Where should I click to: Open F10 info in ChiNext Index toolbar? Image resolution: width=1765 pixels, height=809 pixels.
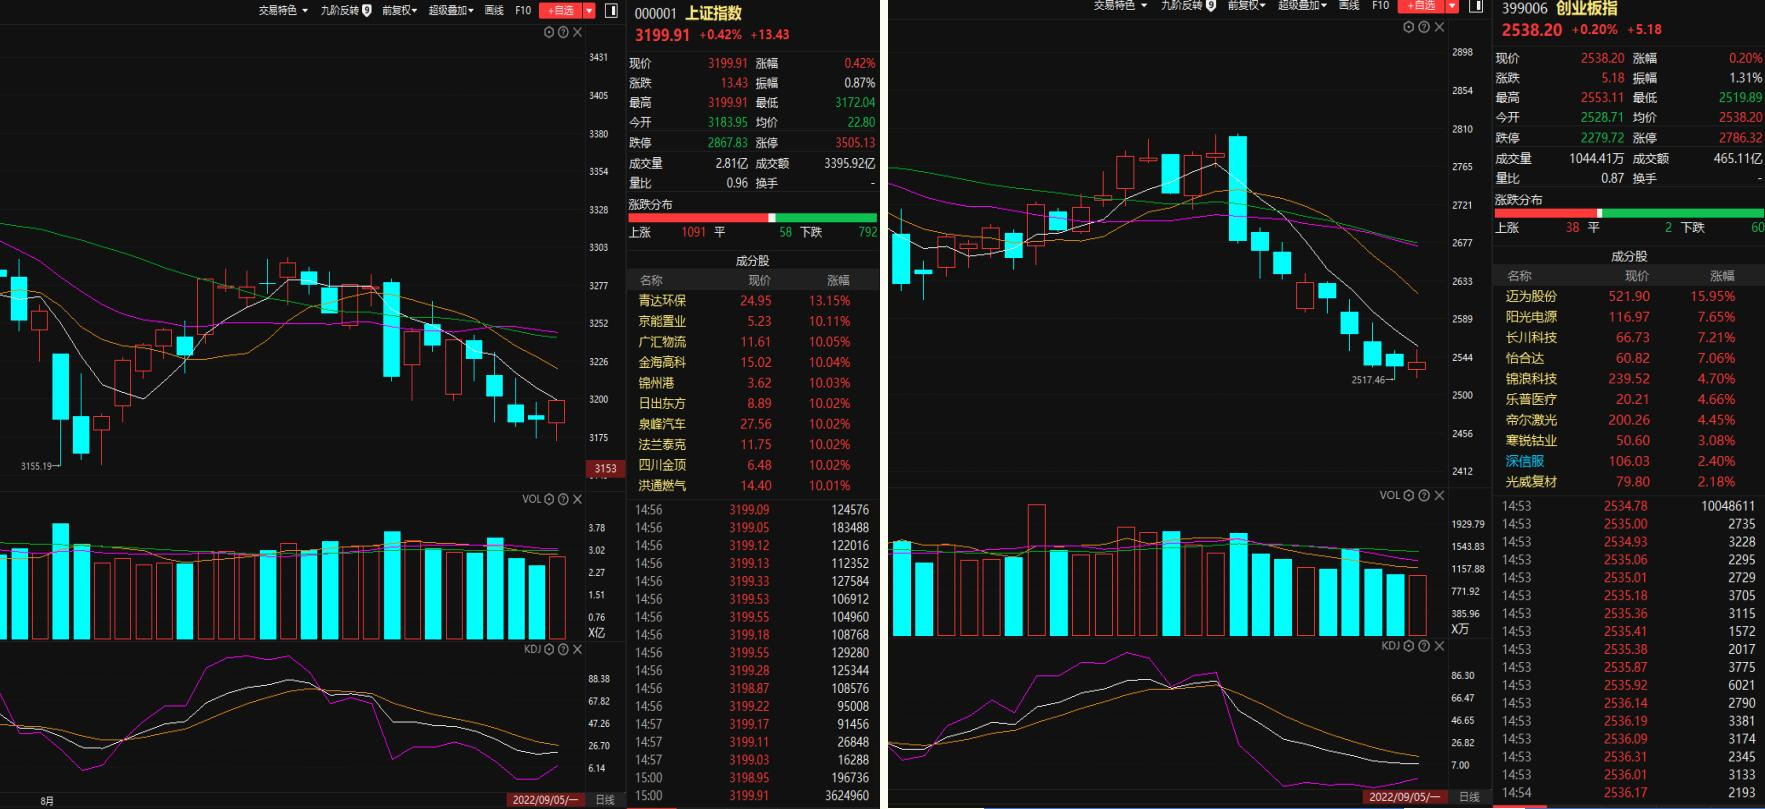(1380, 5)
